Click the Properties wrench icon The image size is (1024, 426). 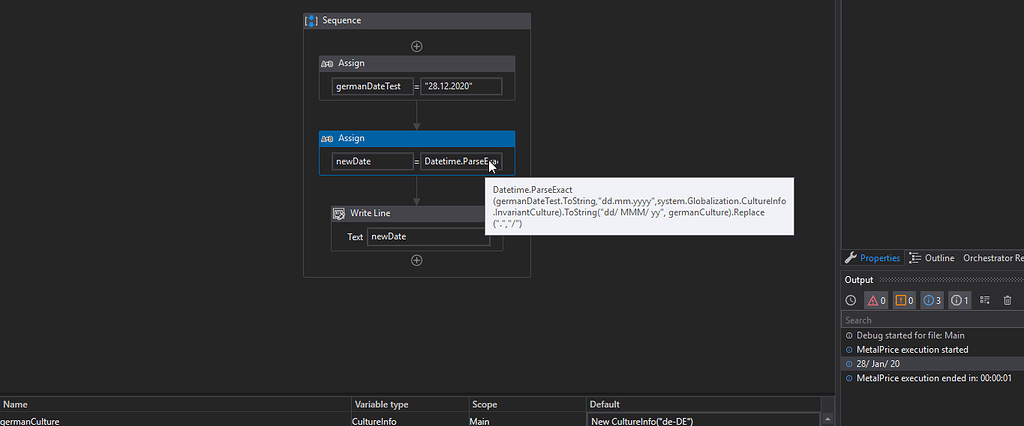click(x=850, y=258)
